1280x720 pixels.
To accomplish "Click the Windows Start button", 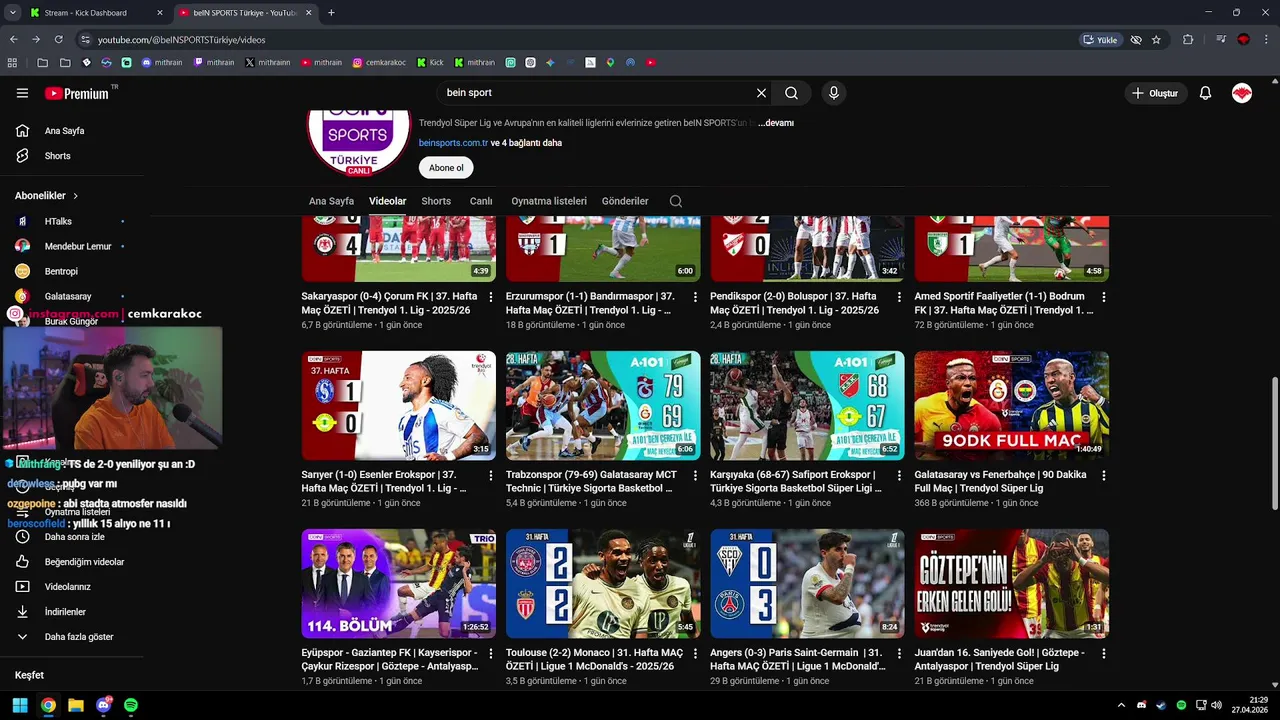I will click(19, 705).
